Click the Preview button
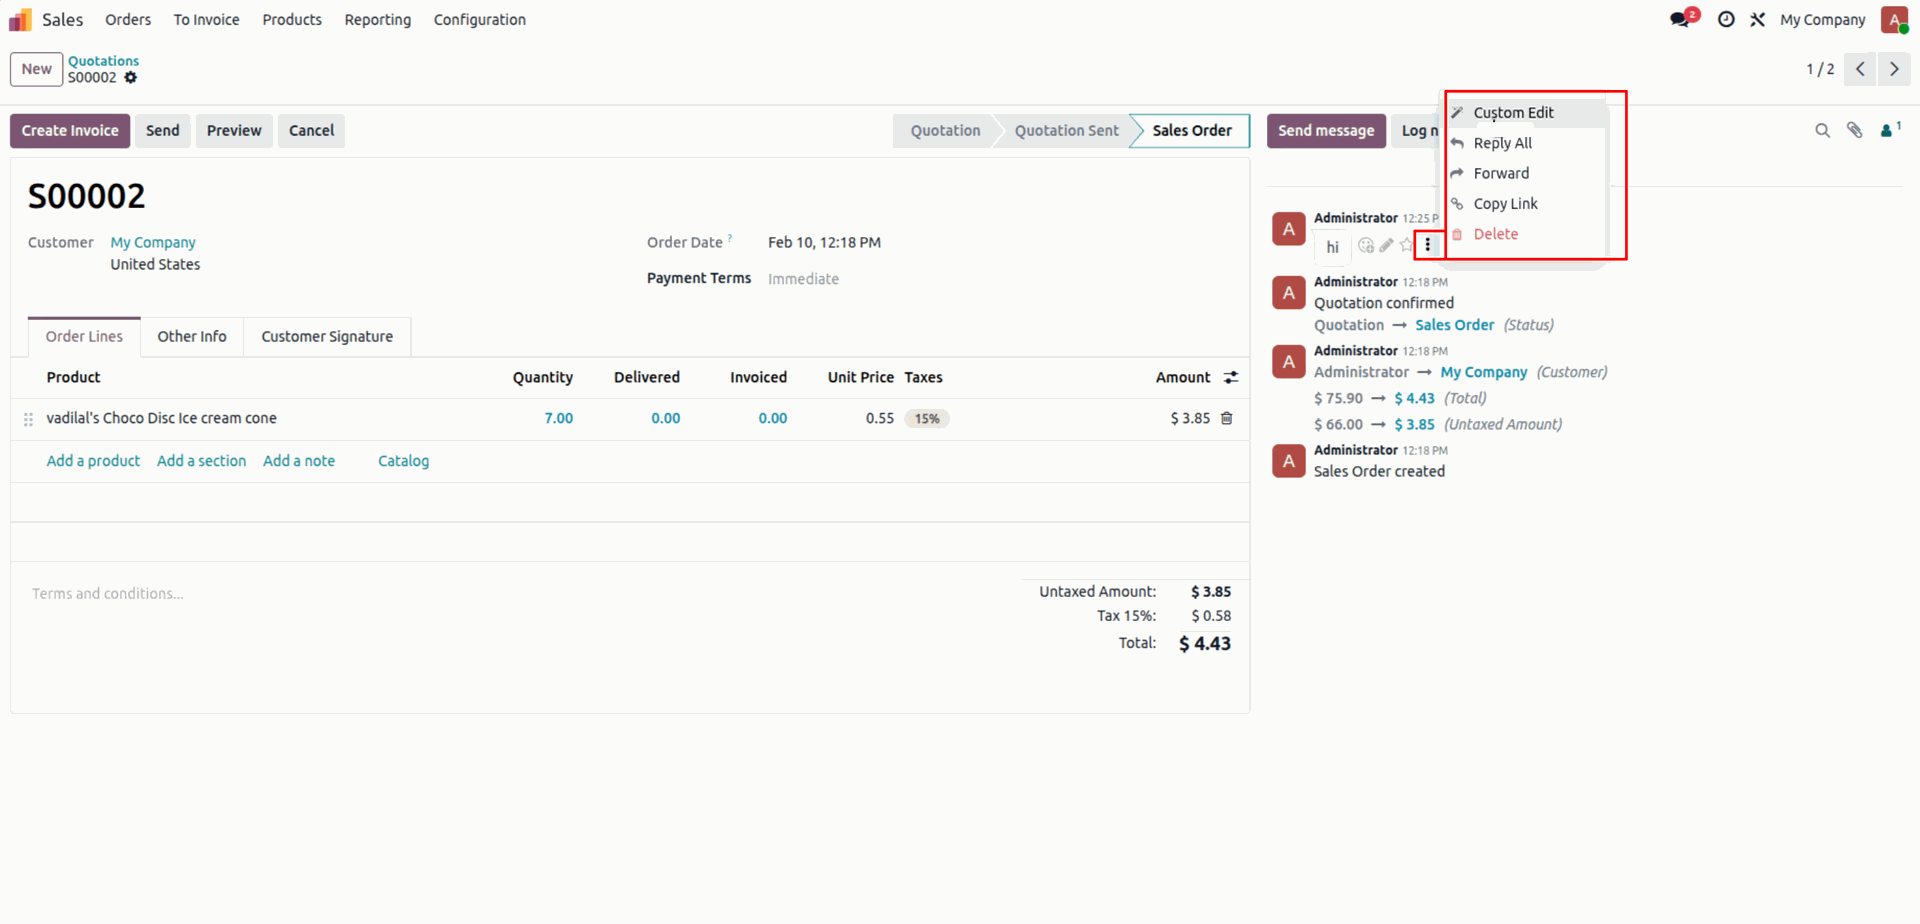This screenshot has height=924, width=1920. (234, 131)
